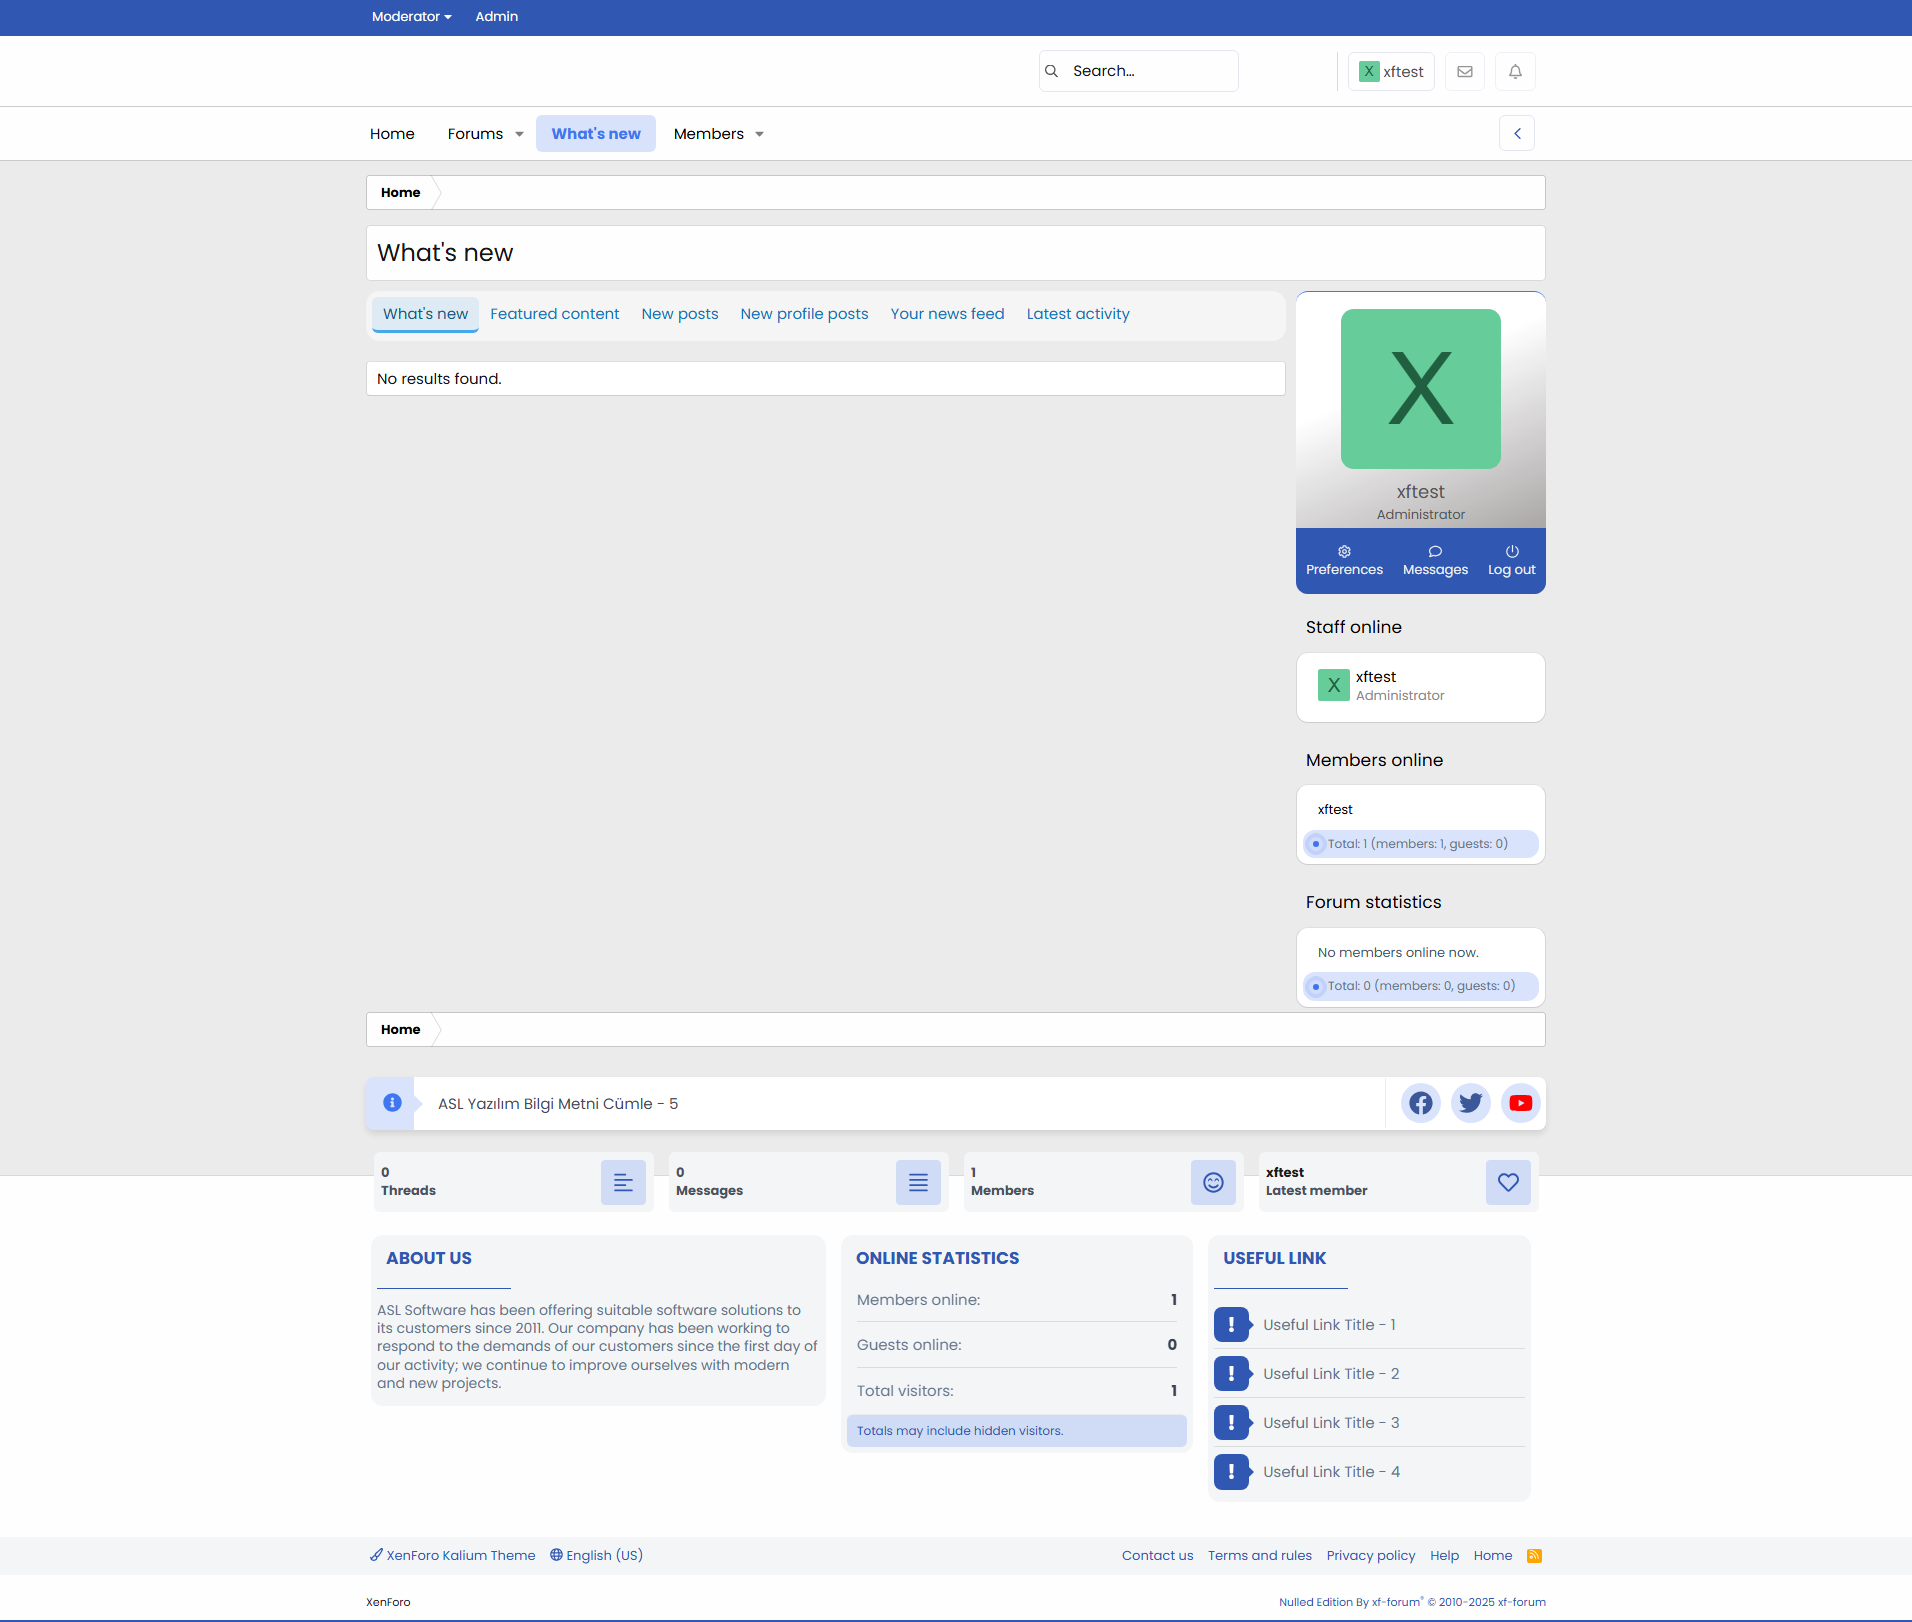Click Useful Link Title - 2

(x=1330, y=1374)
